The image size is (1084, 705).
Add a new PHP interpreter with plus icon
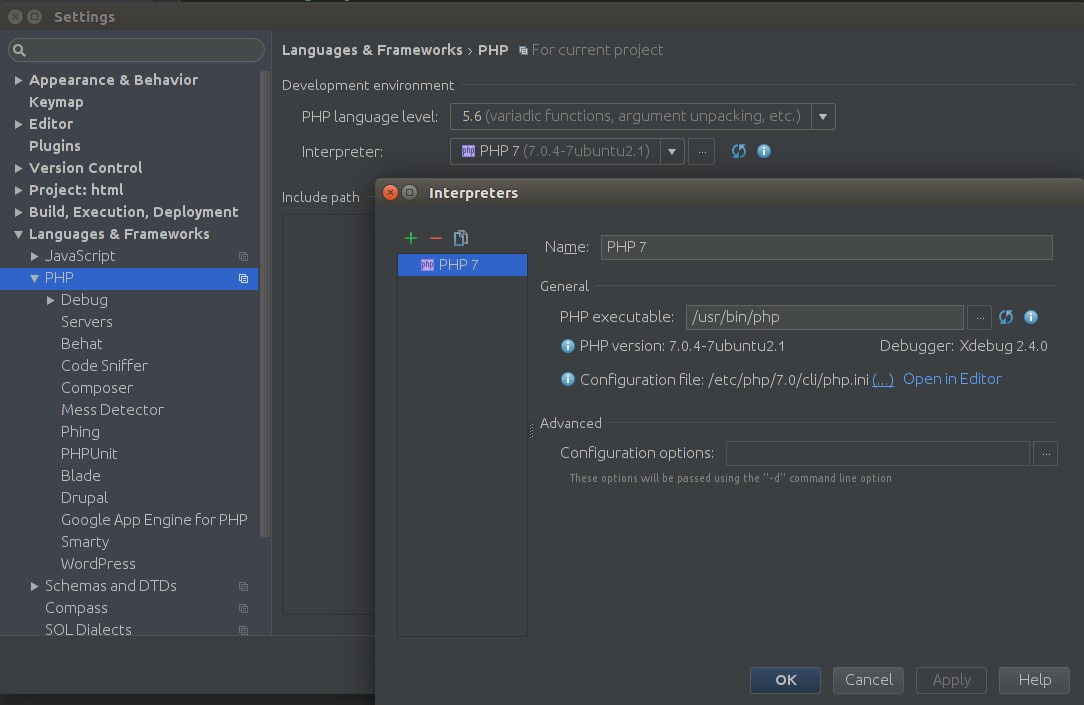click(x=410, y=238)
